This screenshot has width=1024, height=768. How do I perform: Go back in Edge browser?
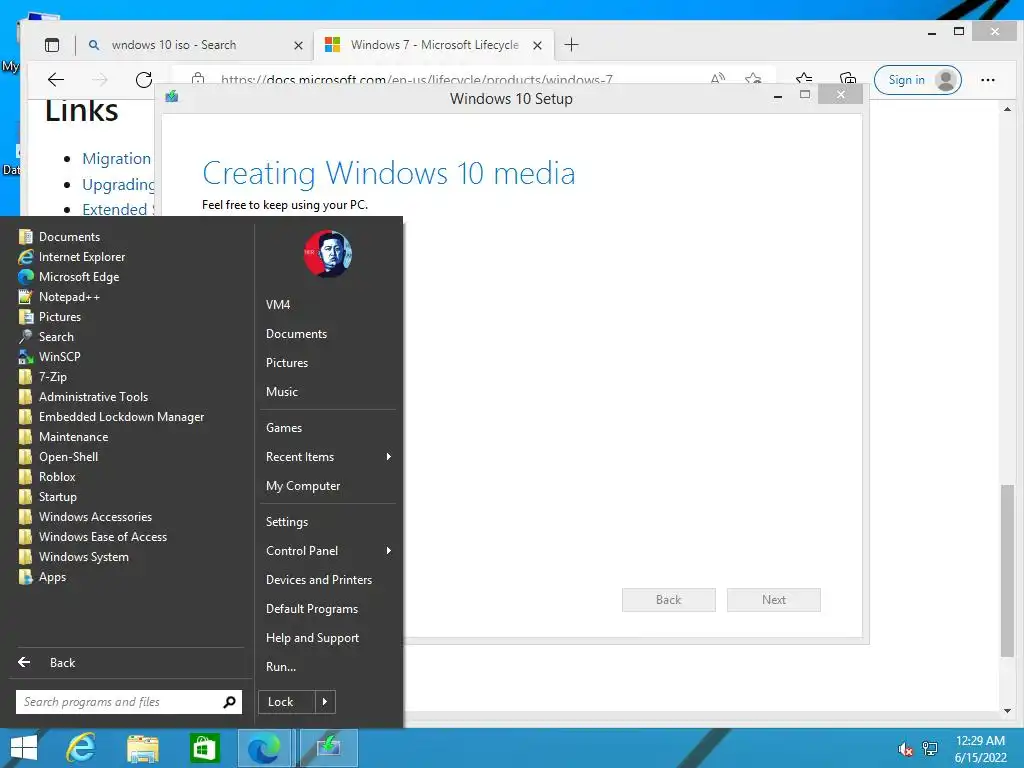[56, 80]
